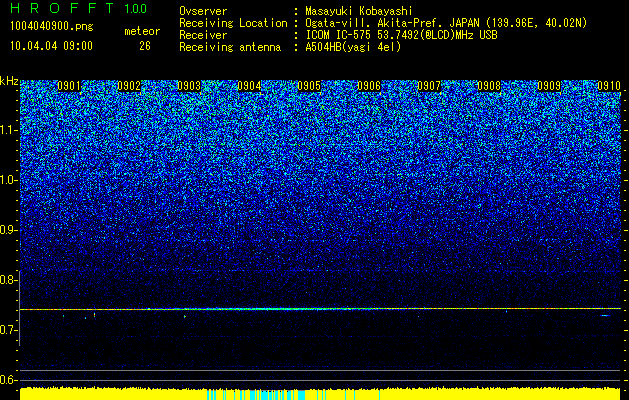The image size is (629, 400).
Task: Click the kHz axis unit label
Action: tap(9, 81)
